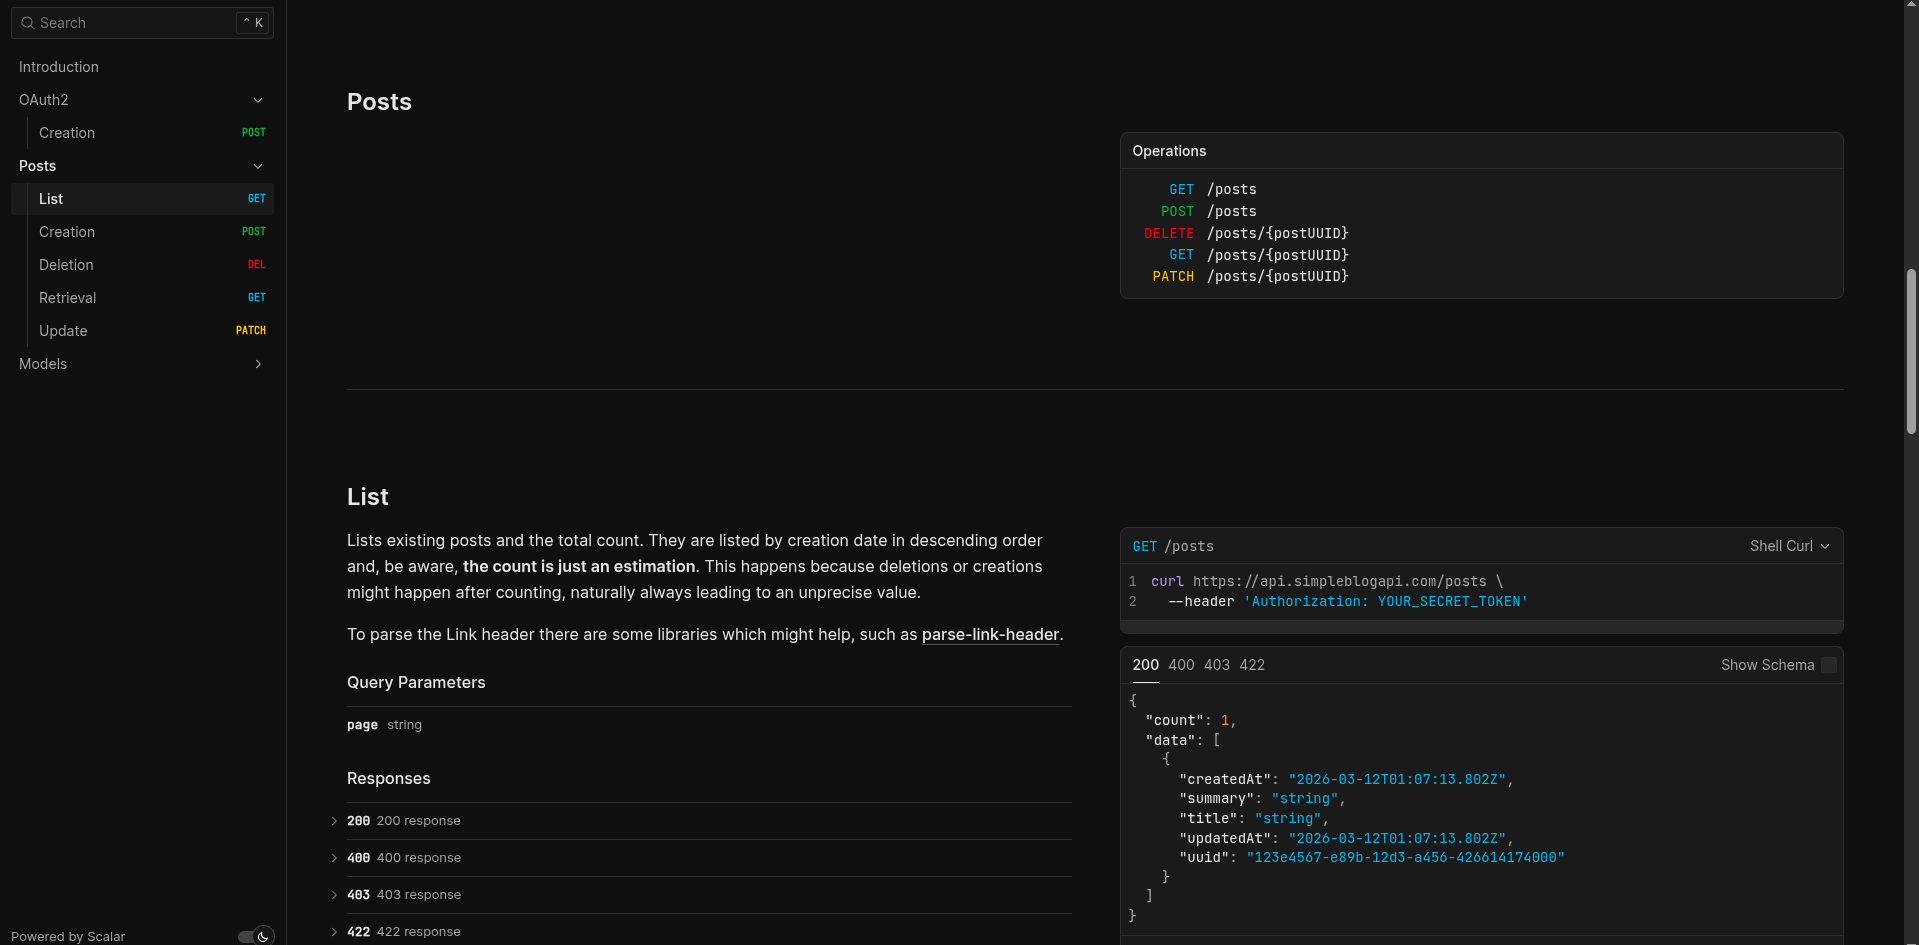
Task: Click the moon icon on the theme toggle
Action: click(264, 936)
